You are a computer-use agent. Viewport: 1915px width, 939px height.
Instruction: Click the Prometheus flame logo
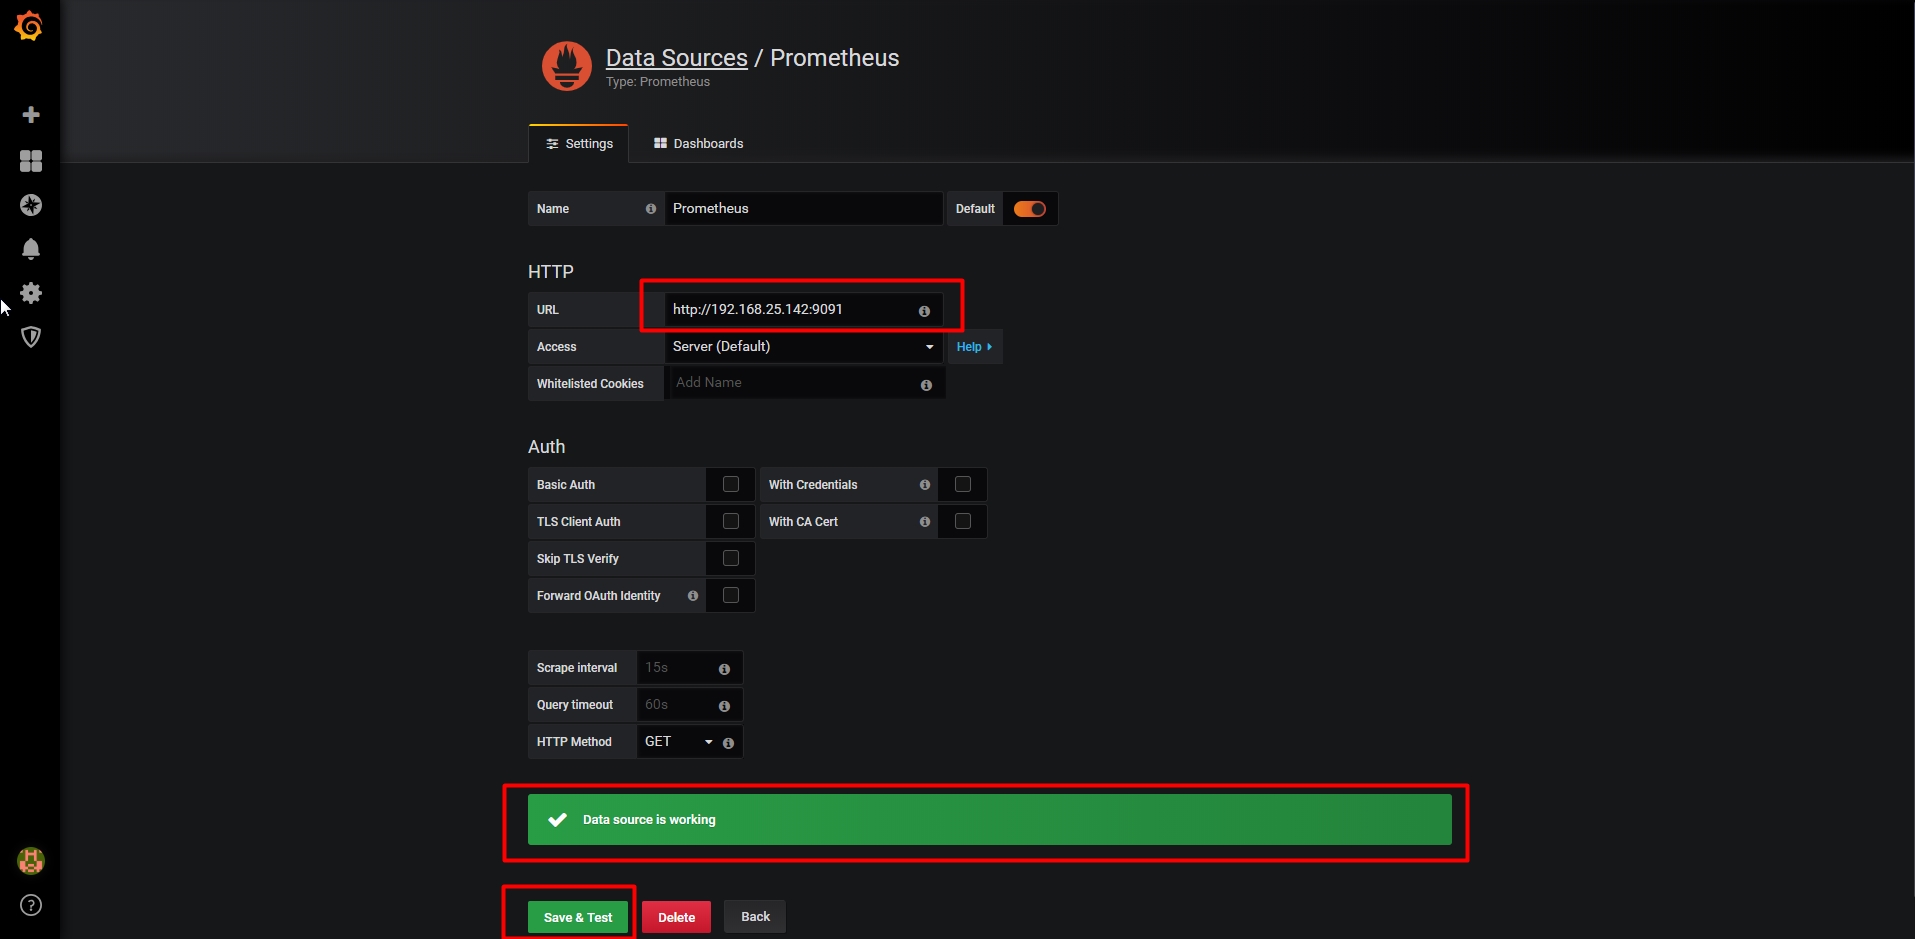[567, 66]
